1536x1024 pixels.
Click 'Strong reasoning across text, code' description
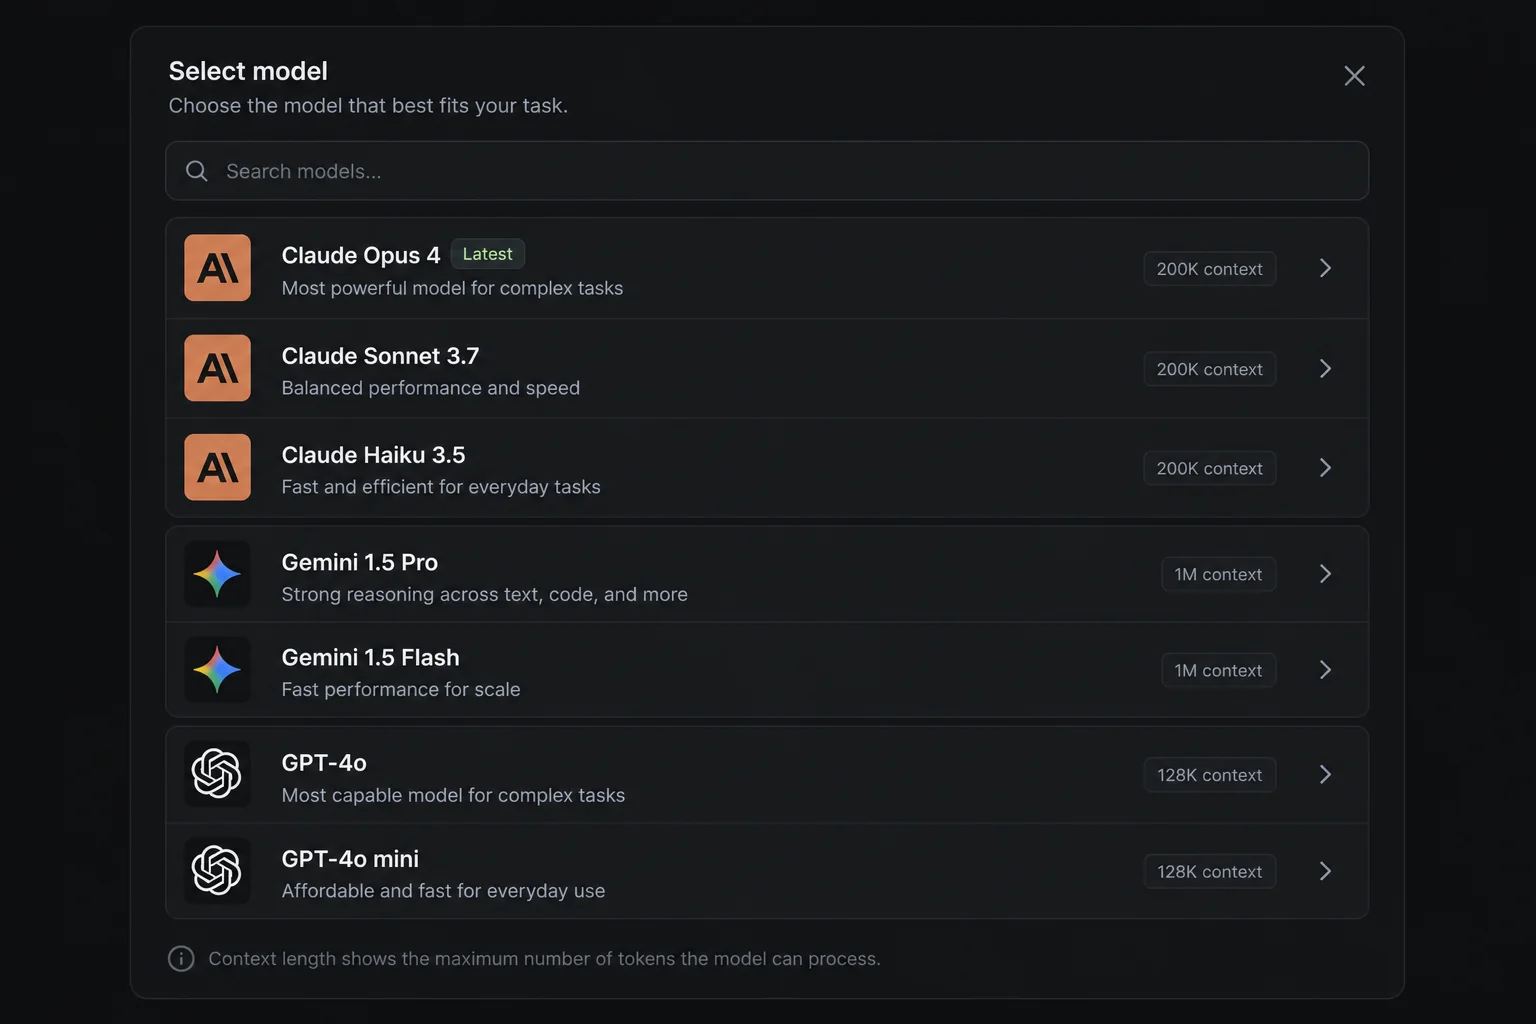click(484, 594)
